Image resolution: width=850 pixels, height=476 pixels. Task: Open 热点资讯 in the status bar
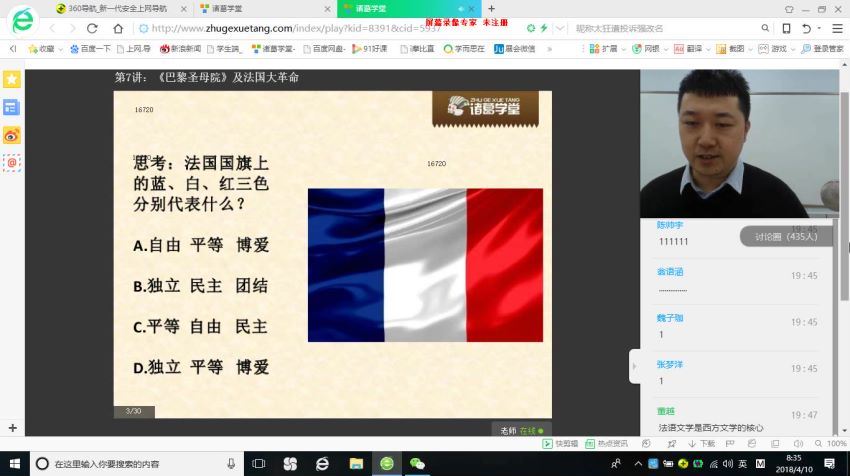tap(606, 443)
